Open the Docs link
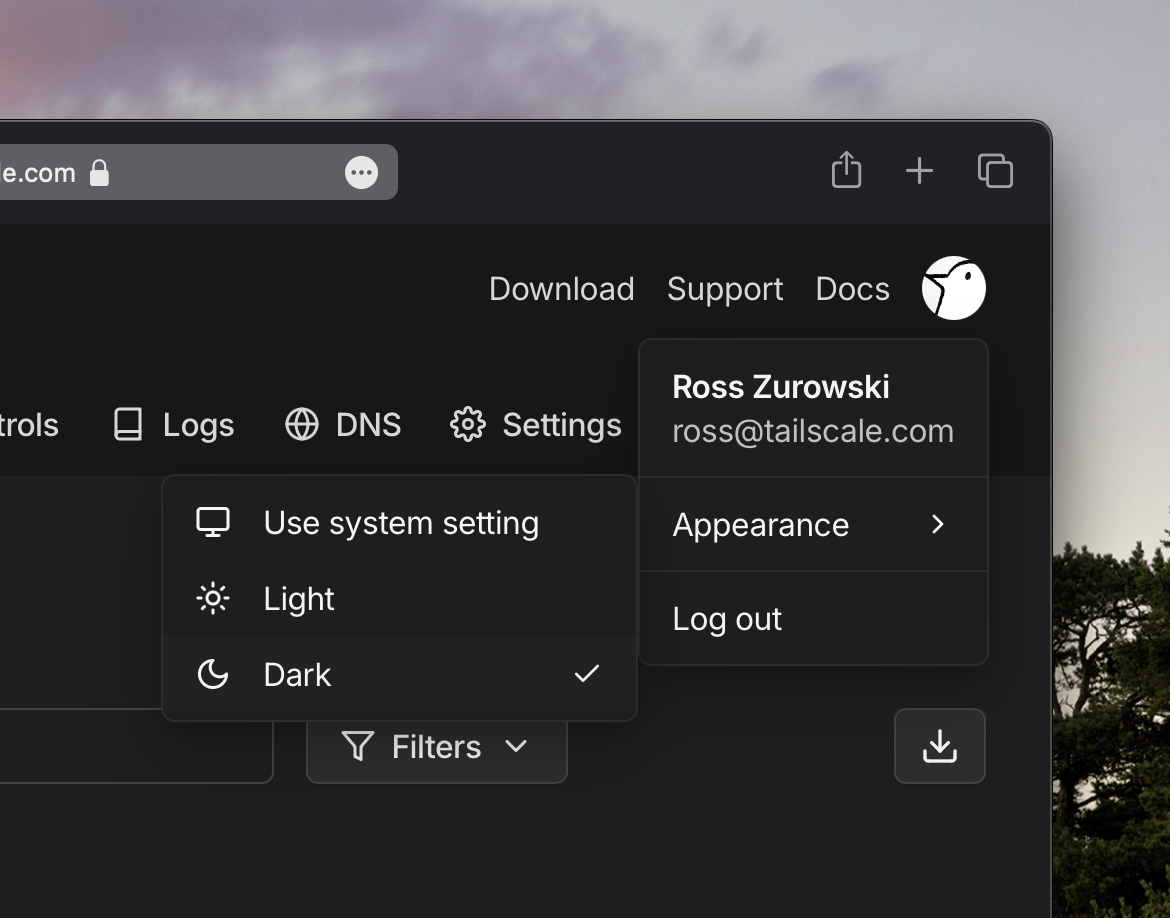This screenshot has width=1170, height=918. tap(852, 289)
